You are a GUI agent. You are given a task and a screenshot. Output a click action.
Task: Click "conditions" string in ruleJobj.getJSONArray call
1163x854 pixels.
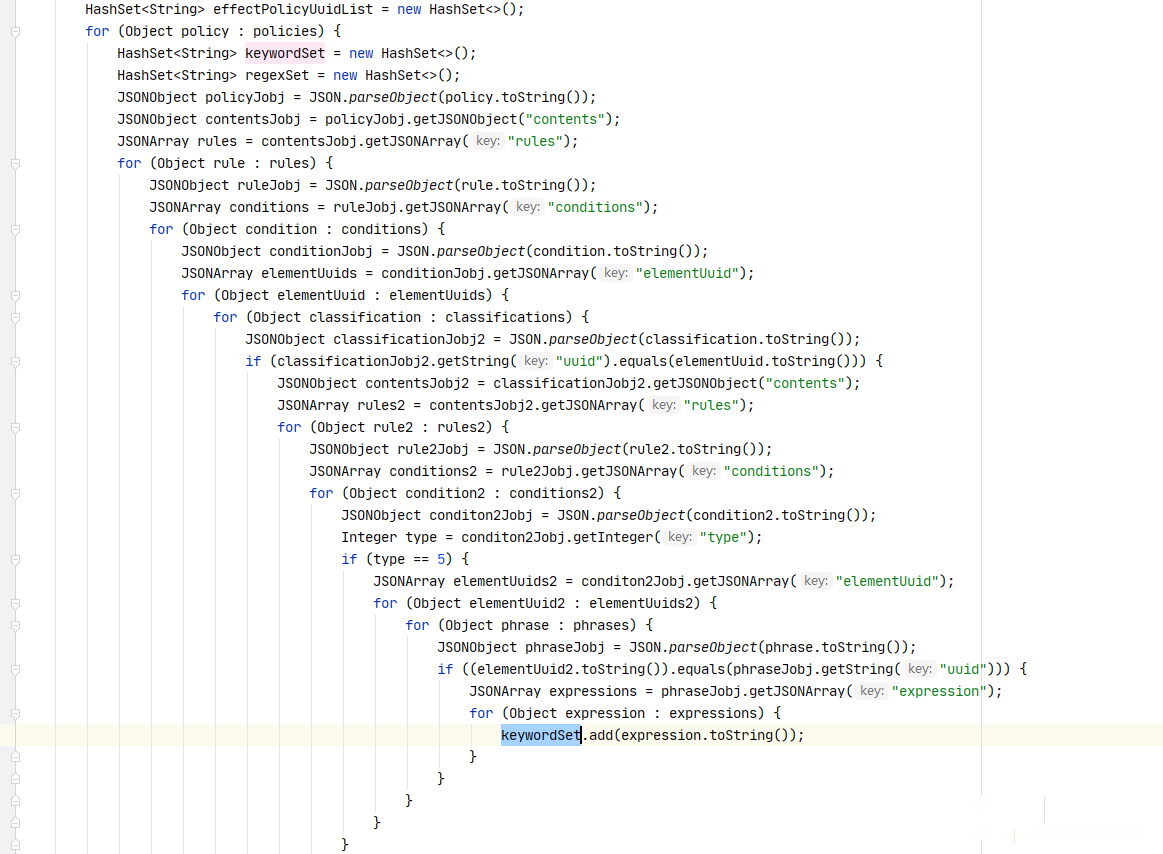click(595, 208)
